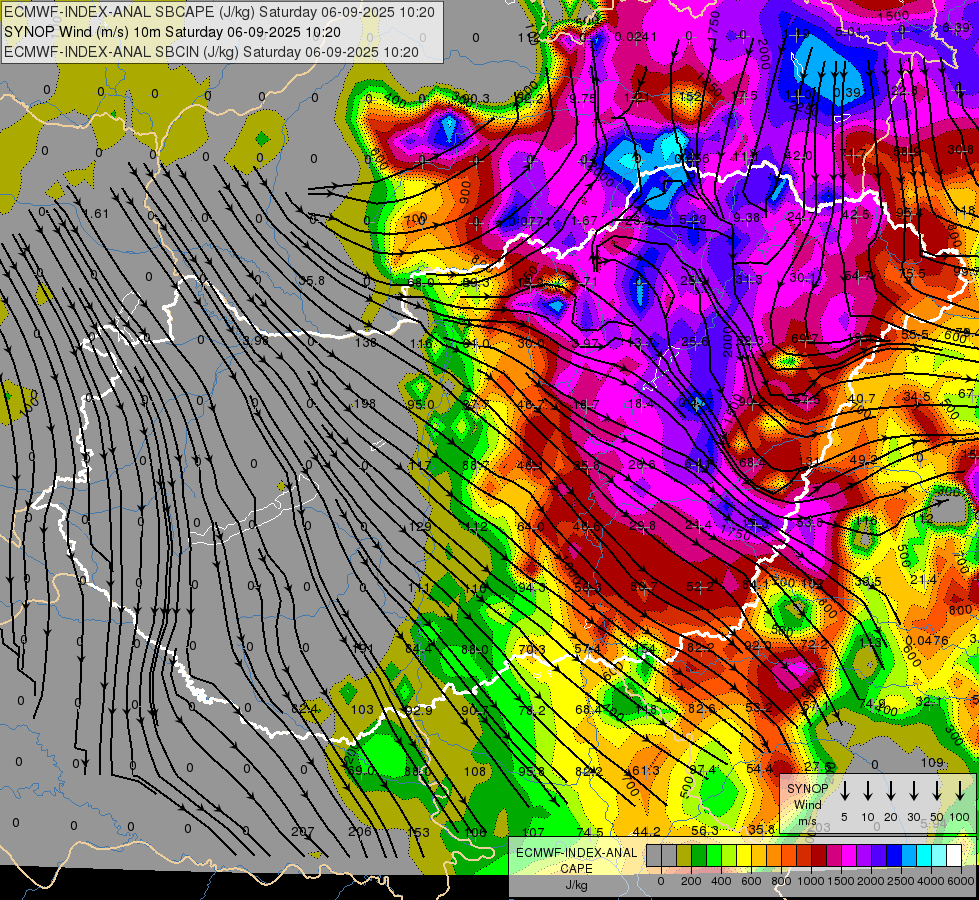979x900 pixels.
Task: Click the 2500 tick label on the color scale
Action: (901, 881)
